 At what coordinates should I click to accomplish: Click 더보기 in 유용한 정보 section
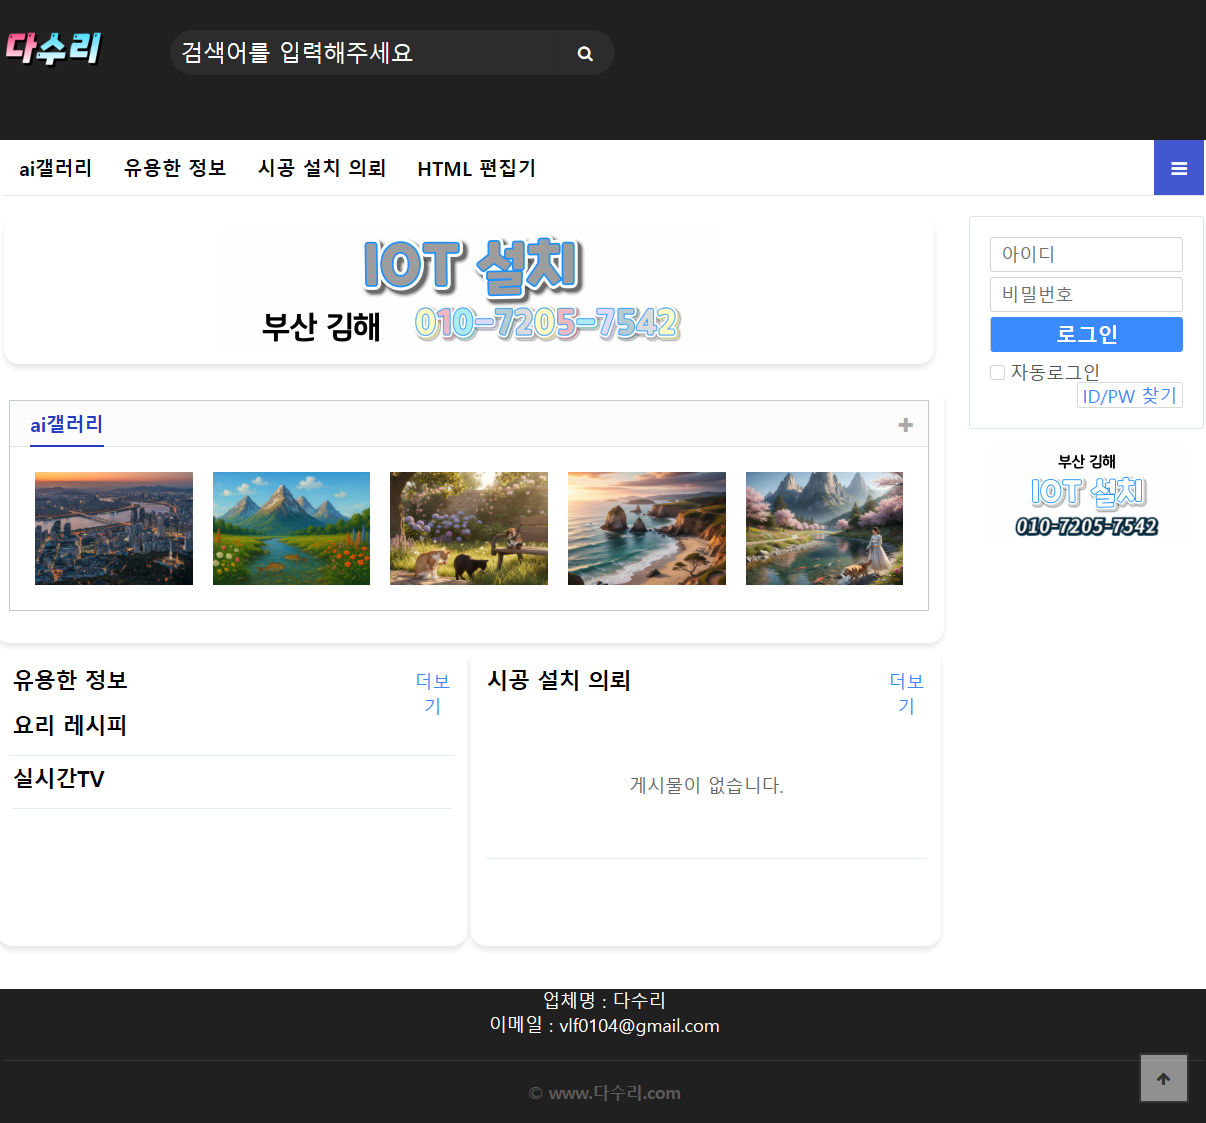(x=432, y=693)
